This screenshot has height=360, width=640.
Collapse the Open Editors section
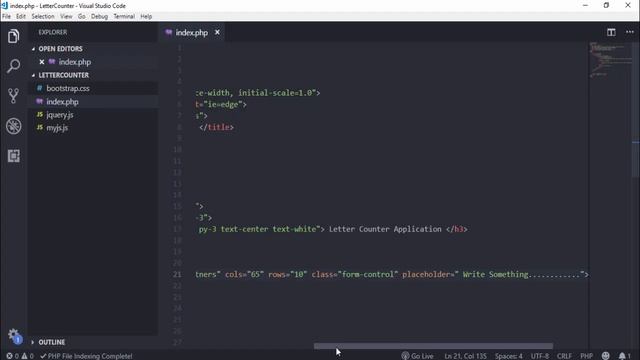60,49
